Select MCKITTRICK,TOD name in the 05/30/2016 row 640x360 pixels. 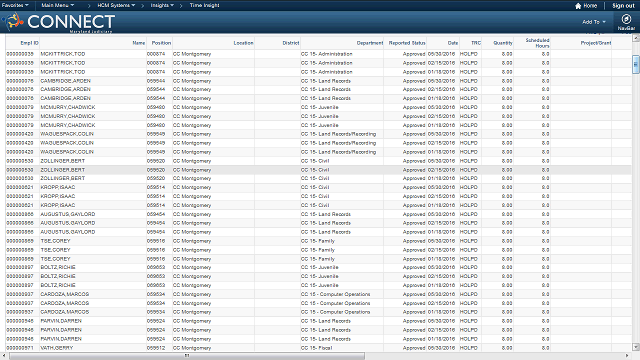(63, 54)
